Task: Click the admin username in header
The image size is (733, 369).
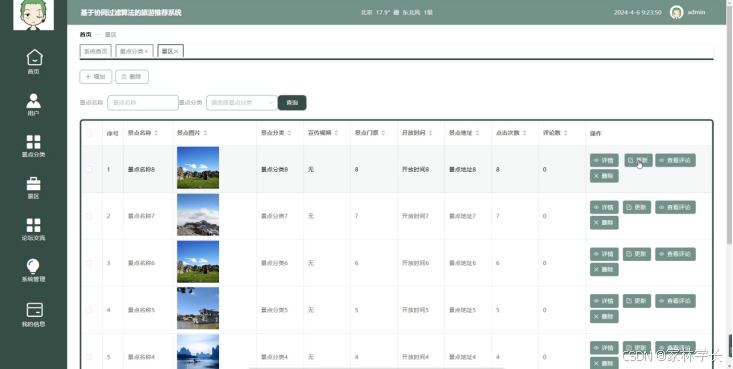Action: pyautogui.click(x=696, y=12)
